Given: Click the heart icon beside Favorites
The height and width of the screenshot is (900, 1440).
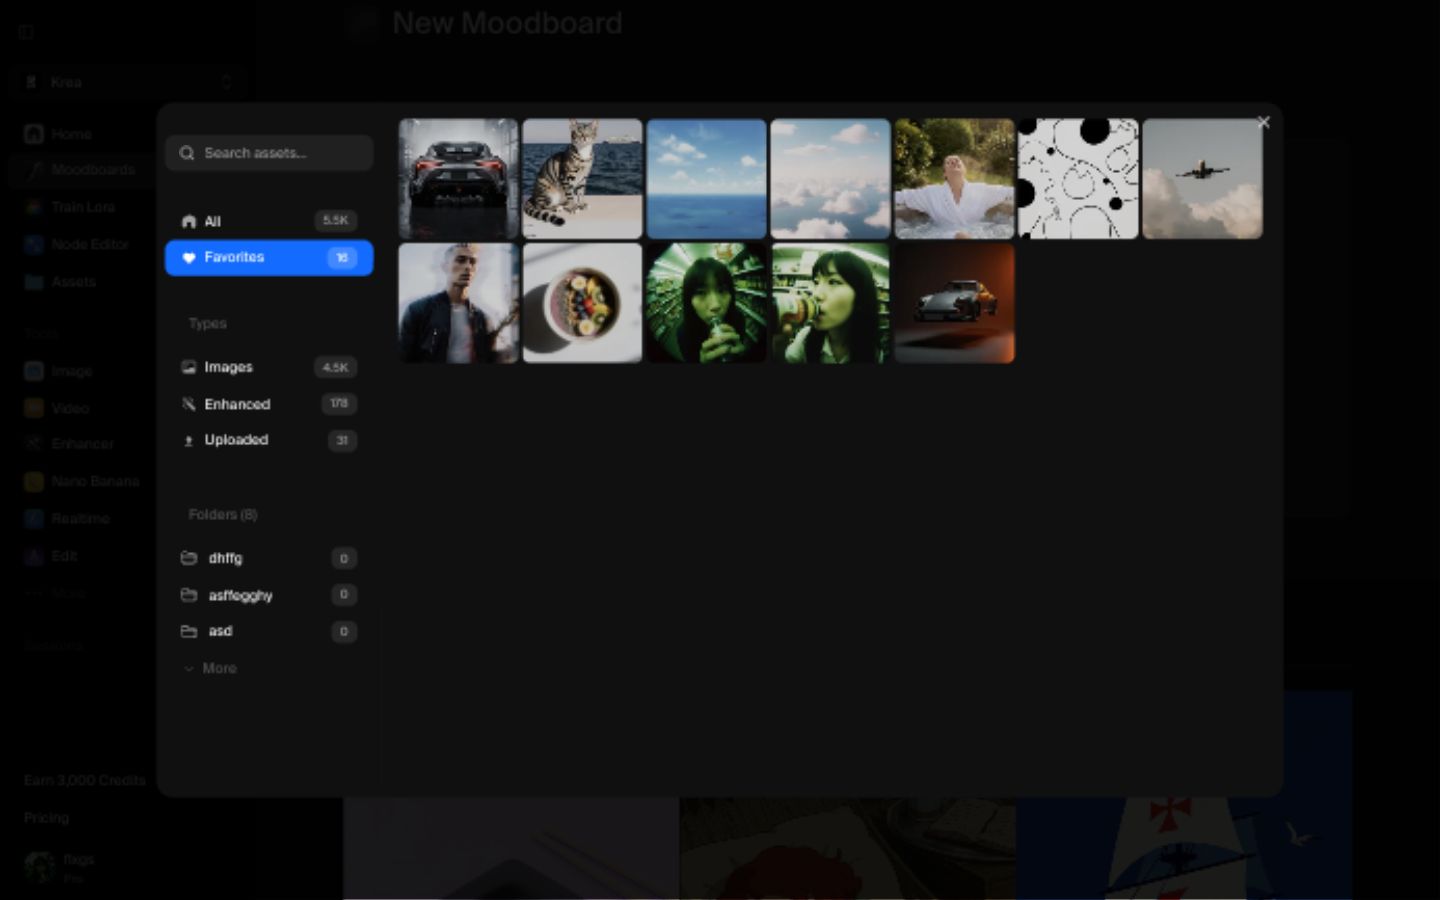Looking at the screenshot, I should [189, 258].
